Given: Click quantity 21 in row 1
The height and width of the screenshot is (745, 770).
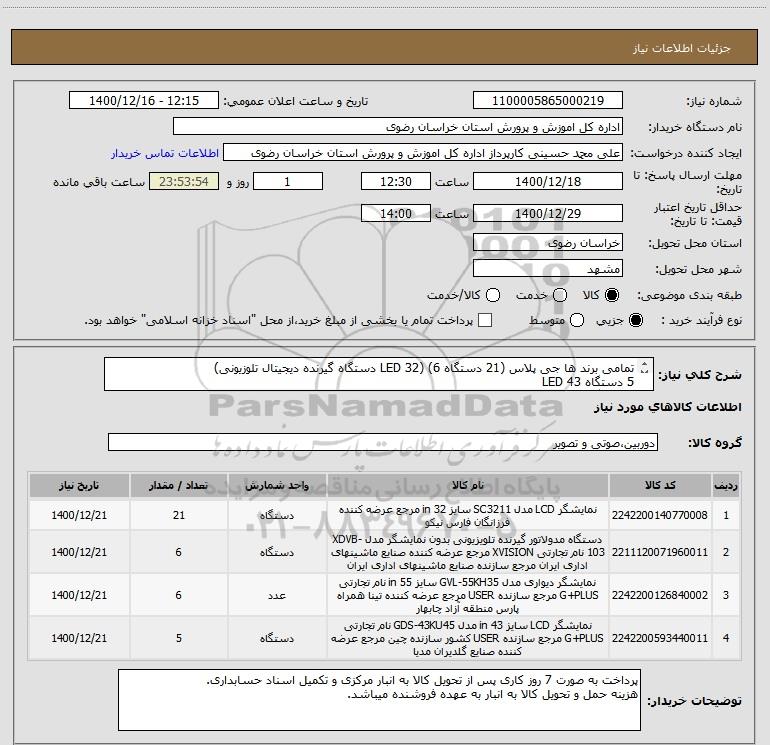Looking at the screenshot, I should click(x=179, y=515).
